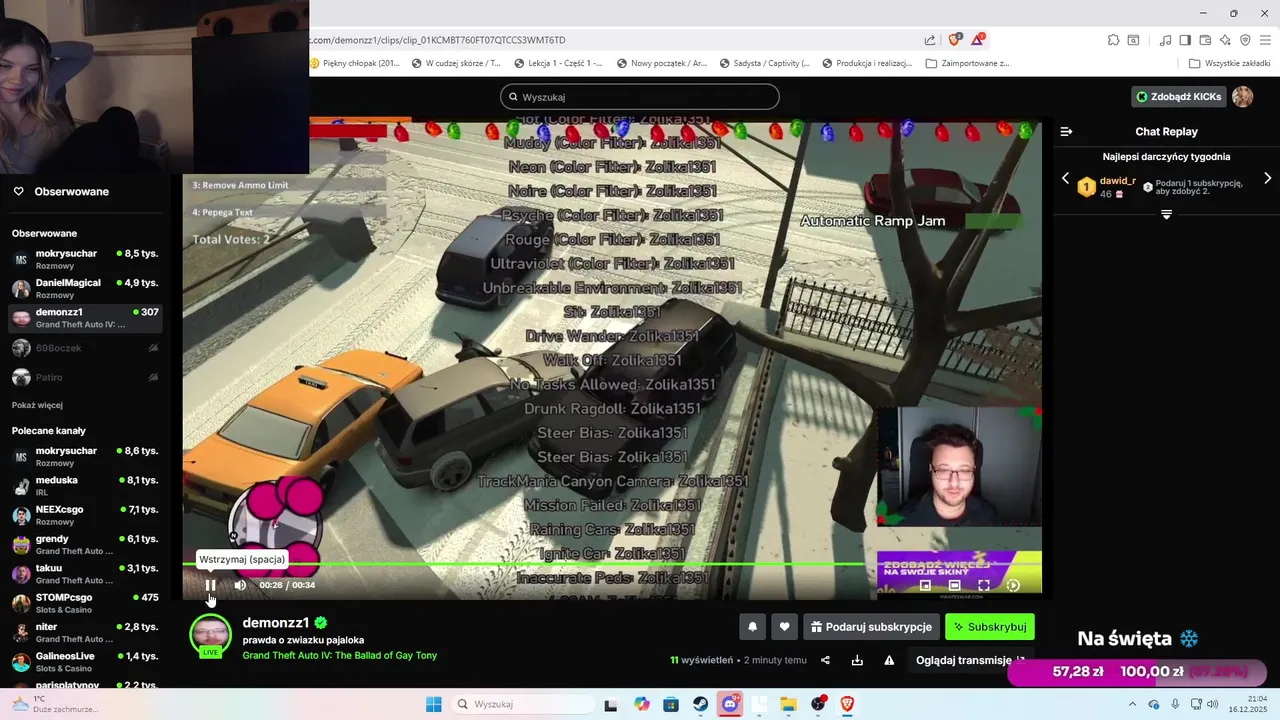
Task: Select demonzz1 in the followed channels
Action: [x=84, y=318]
